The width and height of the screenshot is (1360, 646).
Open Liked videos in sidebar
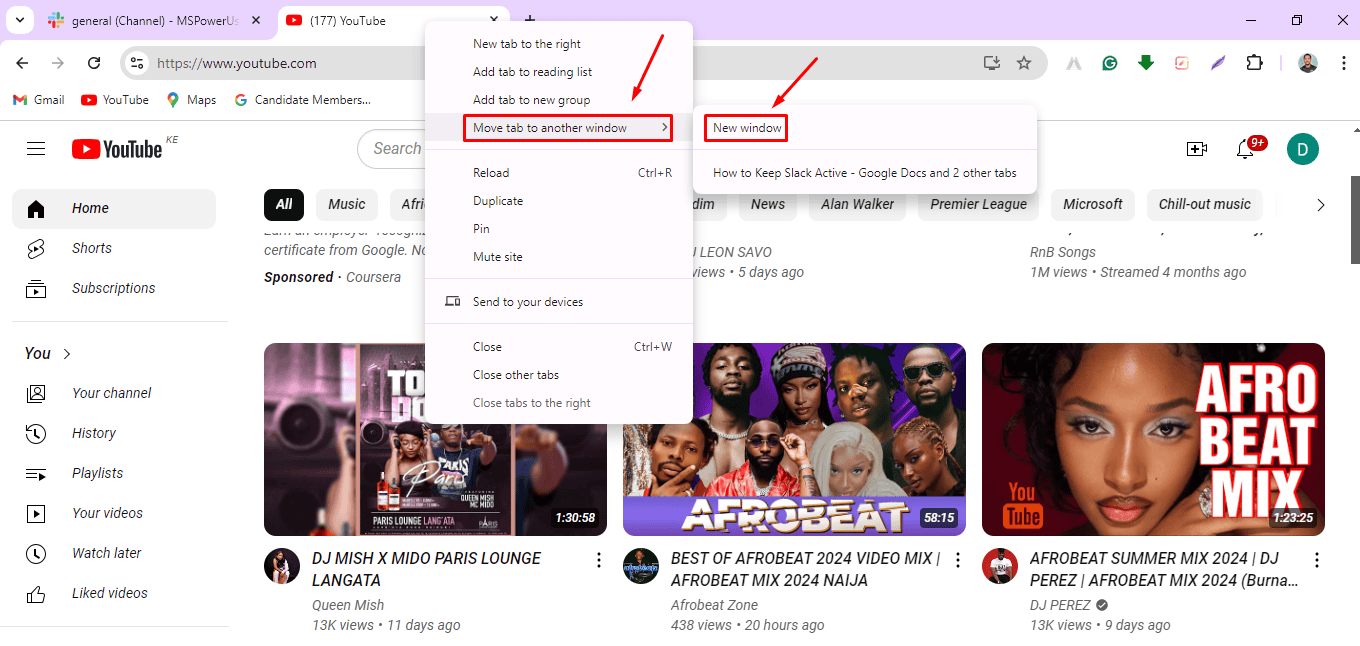pos(114,593)
